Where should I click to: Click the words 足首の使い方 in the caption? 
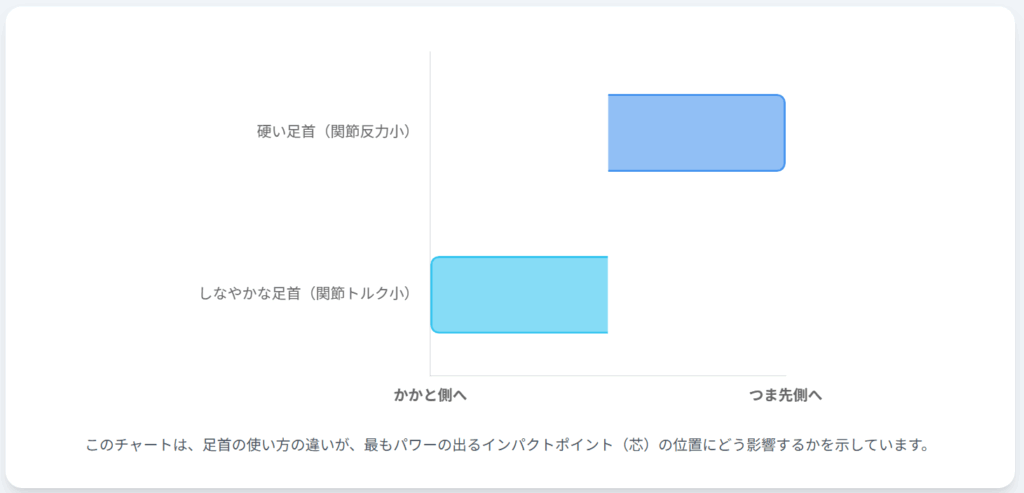click(246, 444)
